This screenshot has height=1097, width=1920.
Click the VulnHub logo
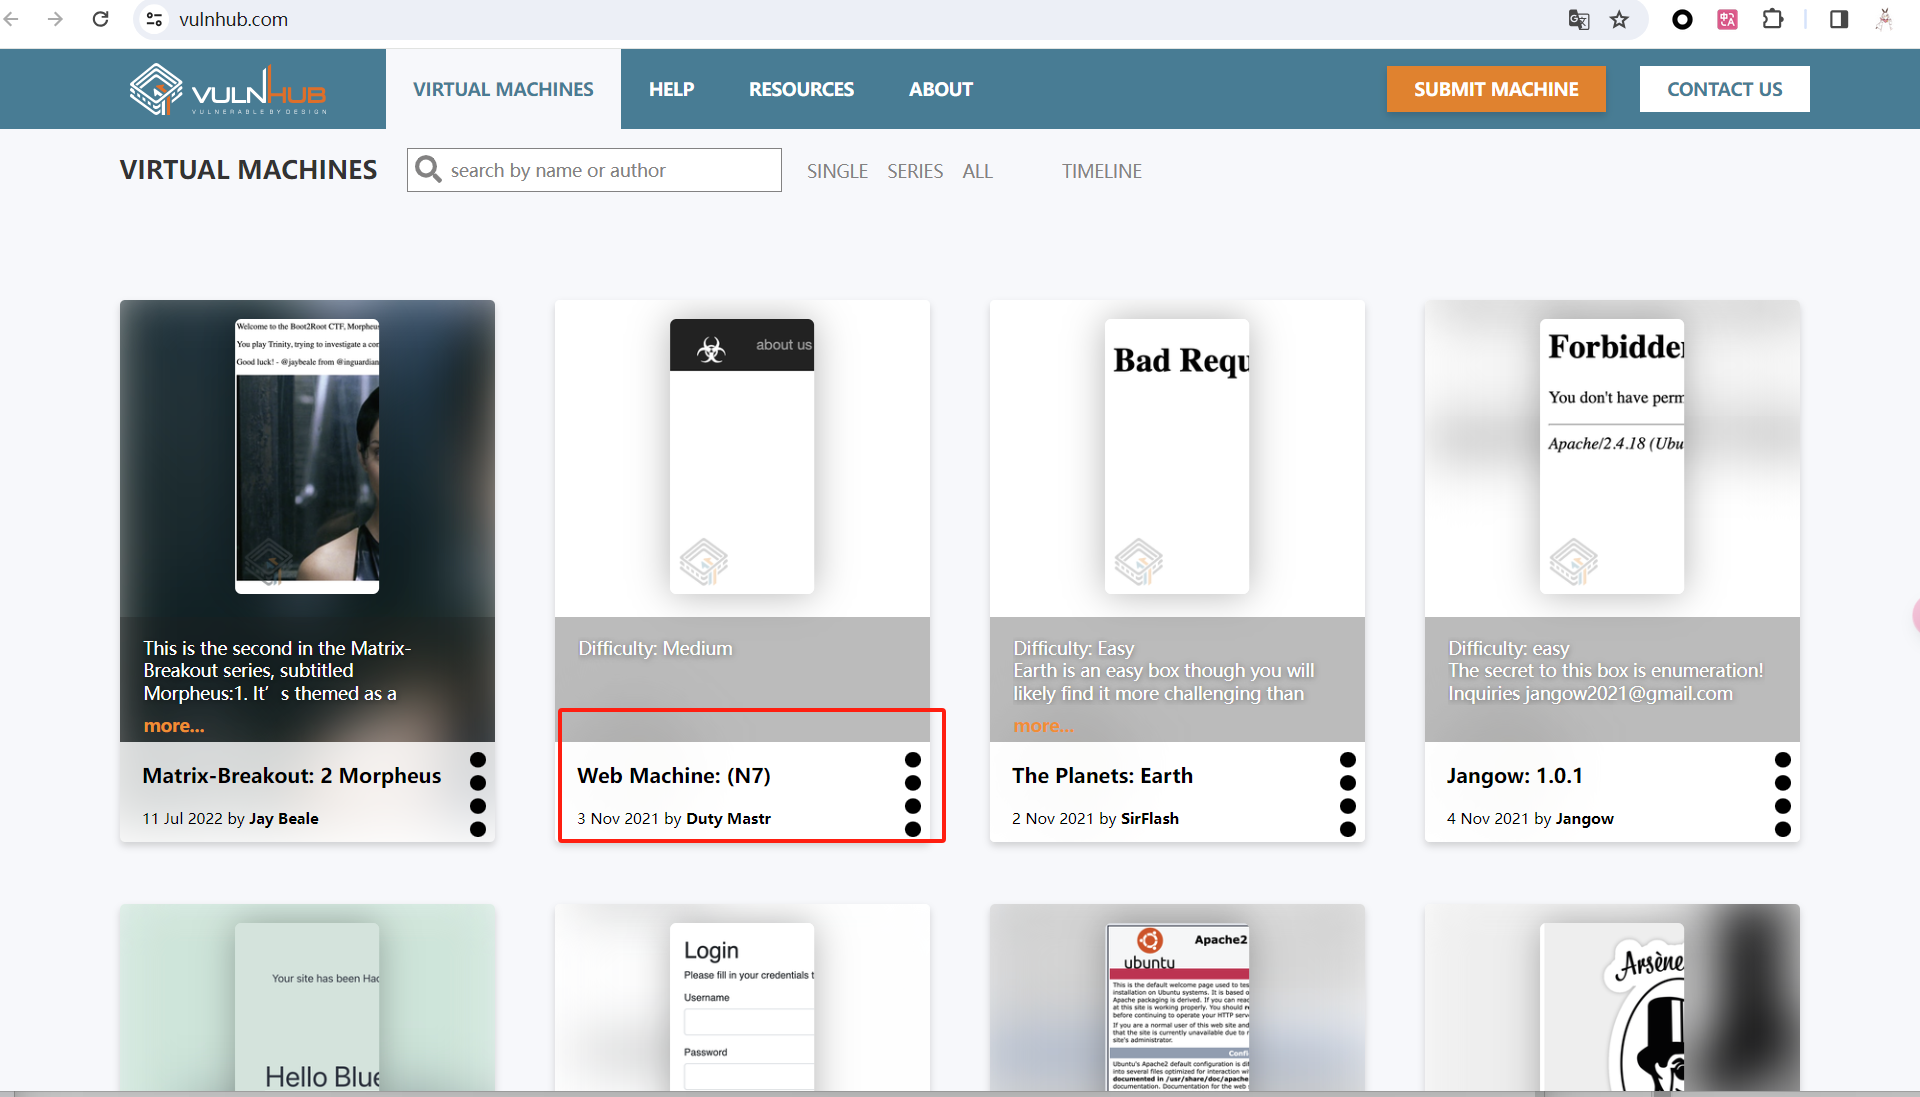coord(228,89)
